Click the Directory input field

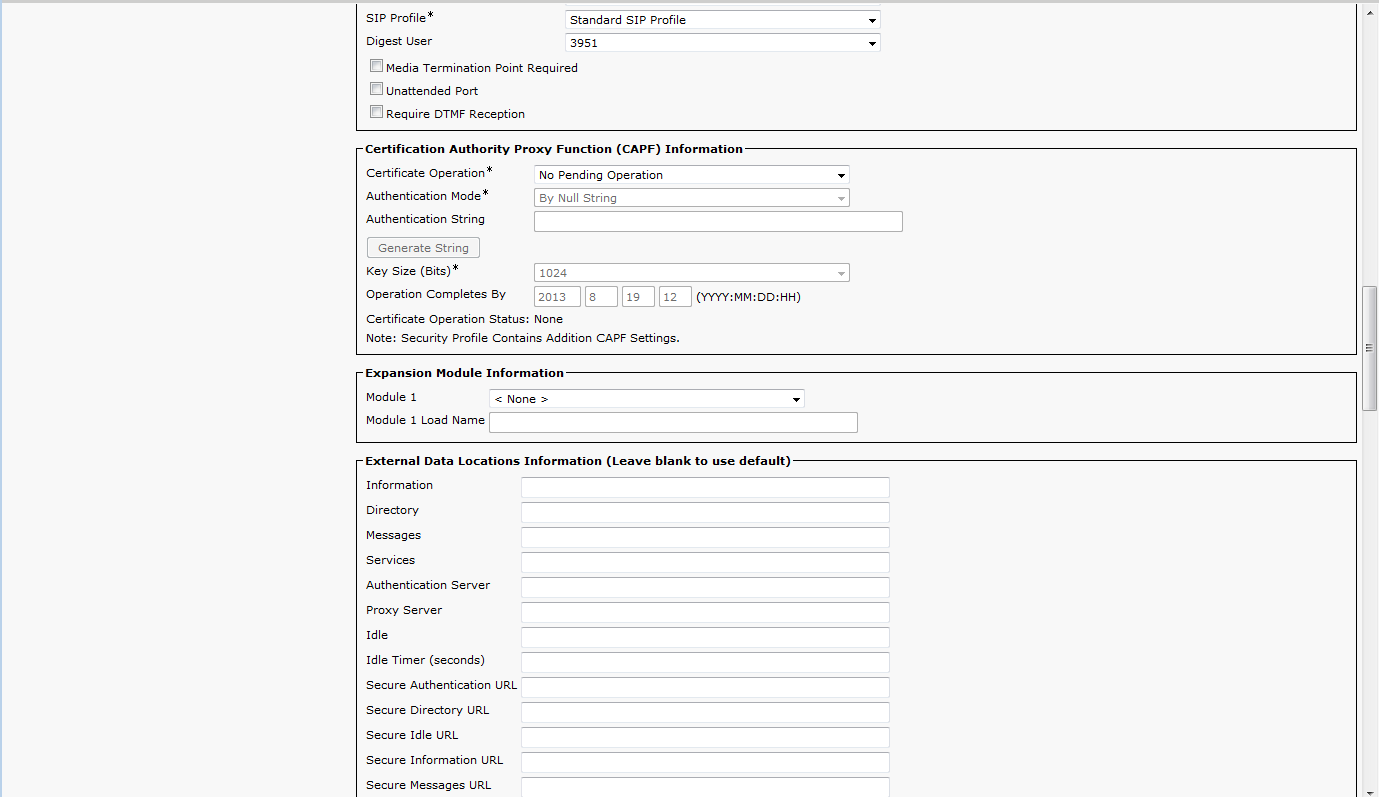(x=704, y=512)
